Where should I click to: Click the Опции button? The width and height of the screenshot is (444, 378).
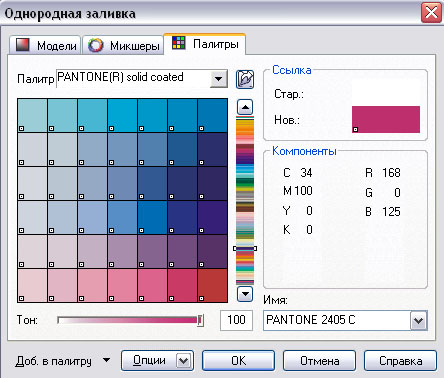(x=149, y=360)
